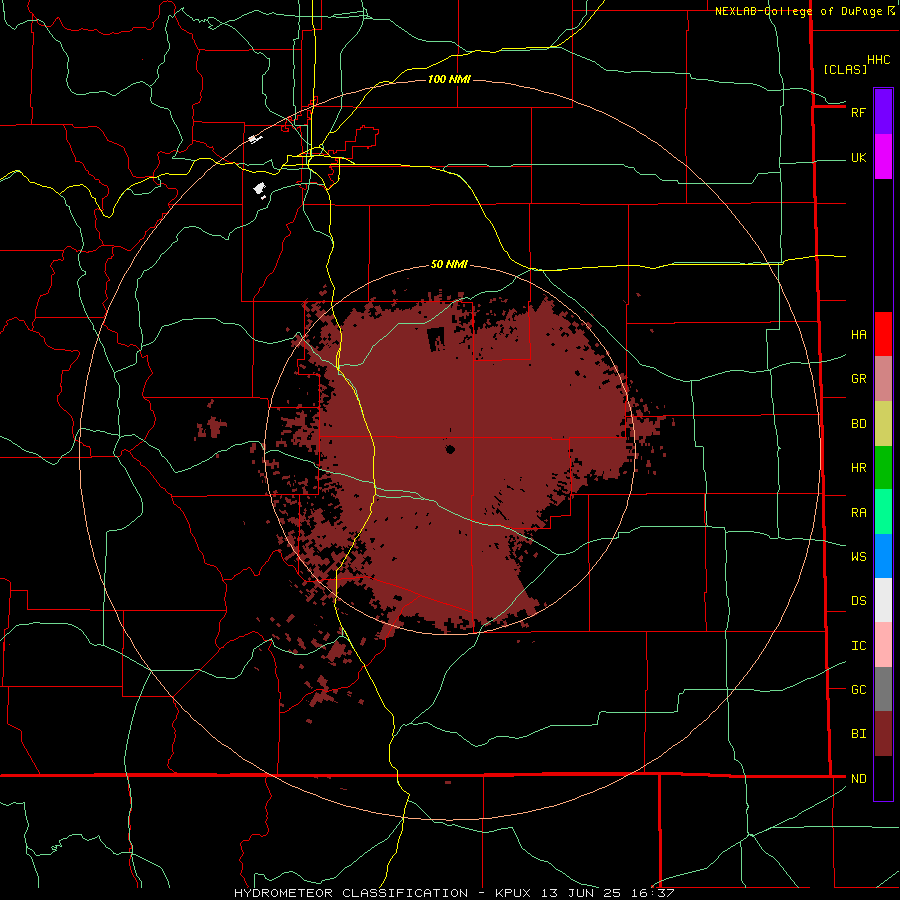Click the HR dark green legend swatch
The width and height of the screenshot is (900, 900).
[883, 468]
